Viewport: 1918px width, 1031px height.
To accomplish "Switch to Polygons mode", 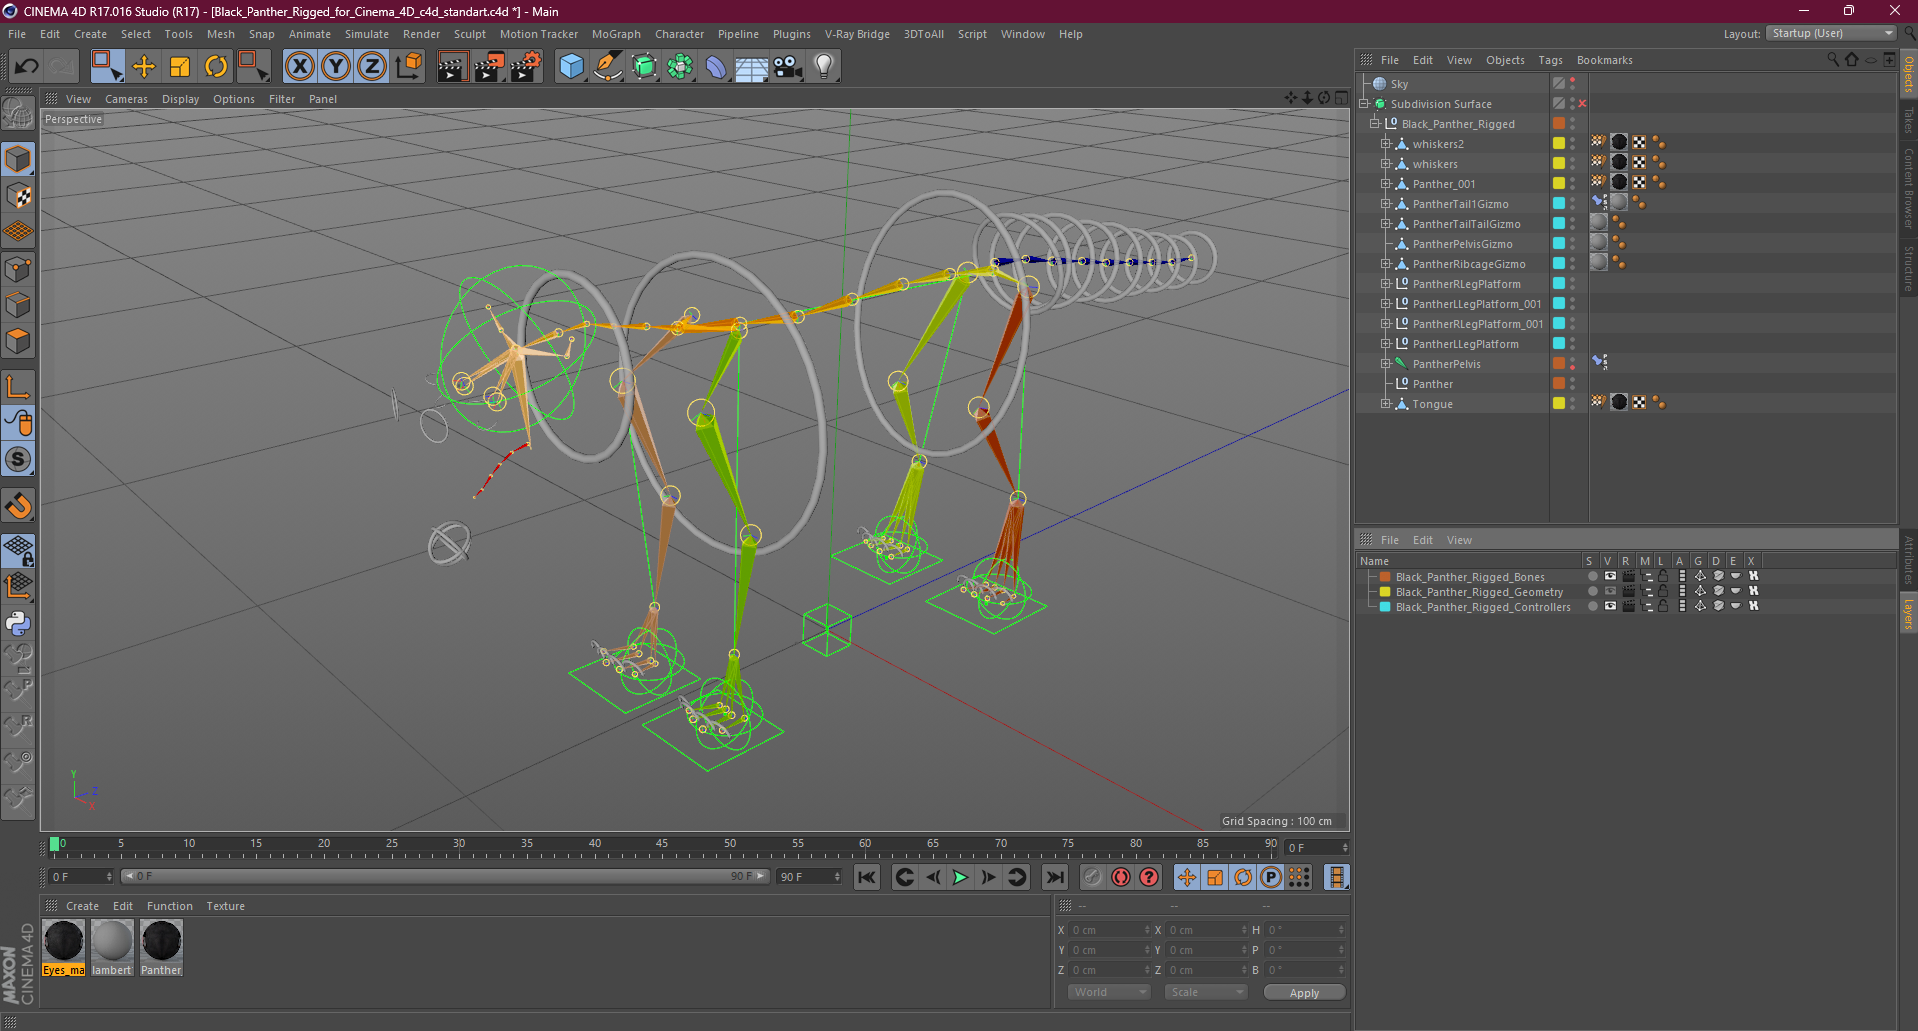I will coord(19,341).
